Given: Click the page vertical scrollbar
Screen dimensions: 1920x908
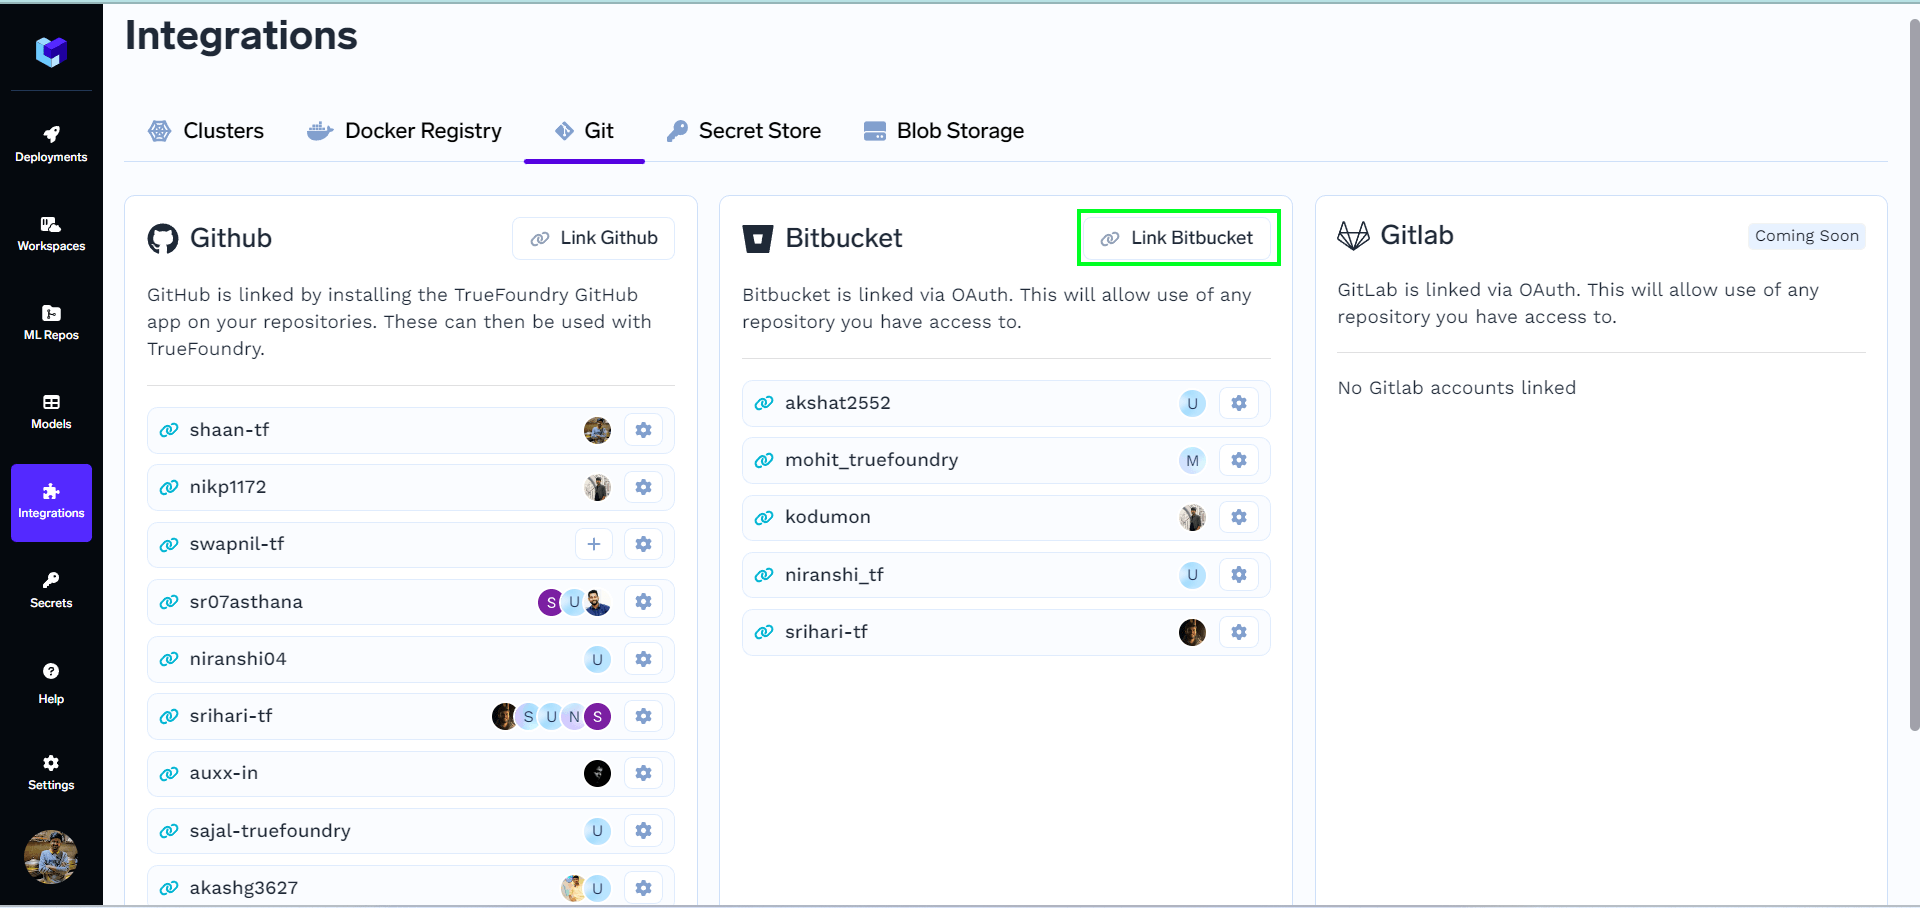Looking at the screenshot, I should coord(1914,375).
